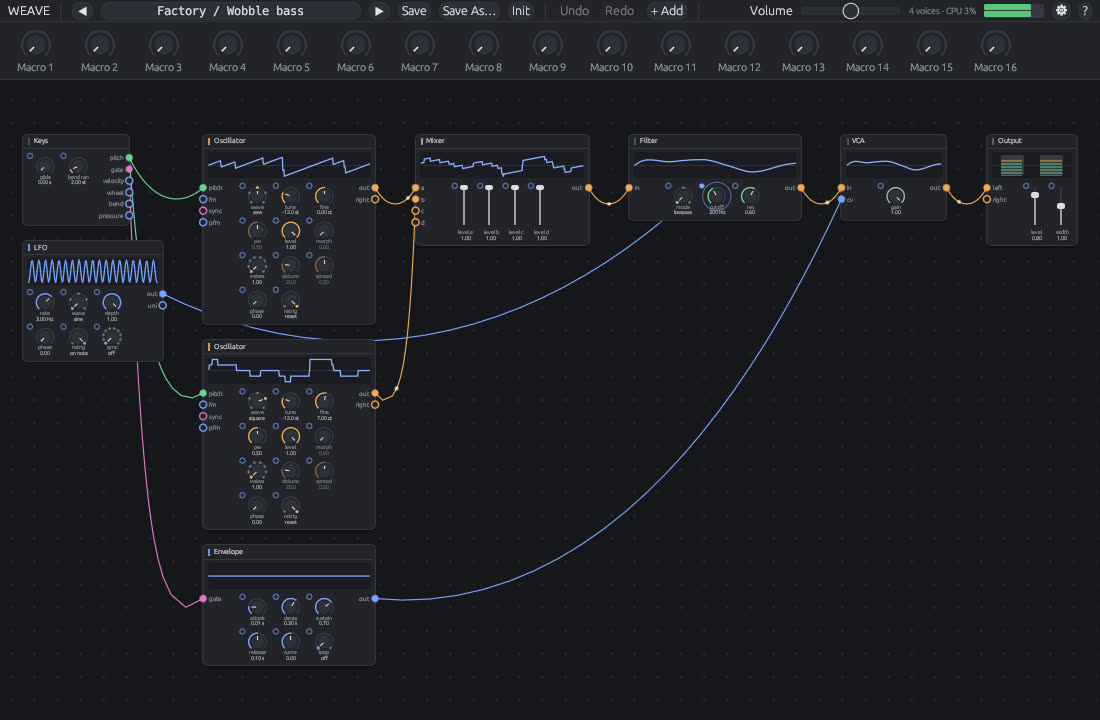Click the VCA gain knob
This screenshot has width=1100, height=720.
click(895, 196)
